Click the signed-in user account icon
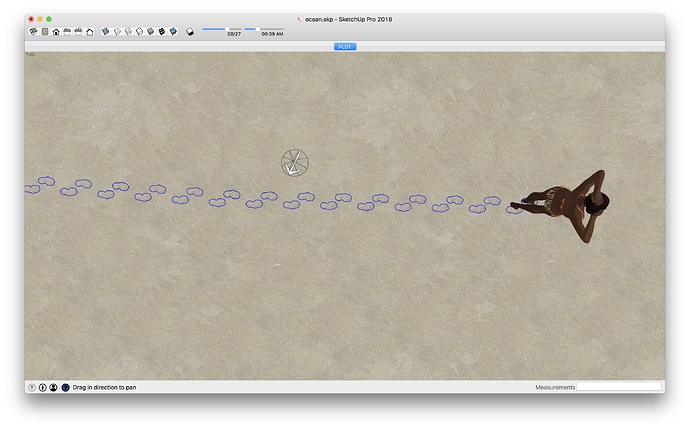690x428 pixels. pyautogui.click(x=53, y=388)
